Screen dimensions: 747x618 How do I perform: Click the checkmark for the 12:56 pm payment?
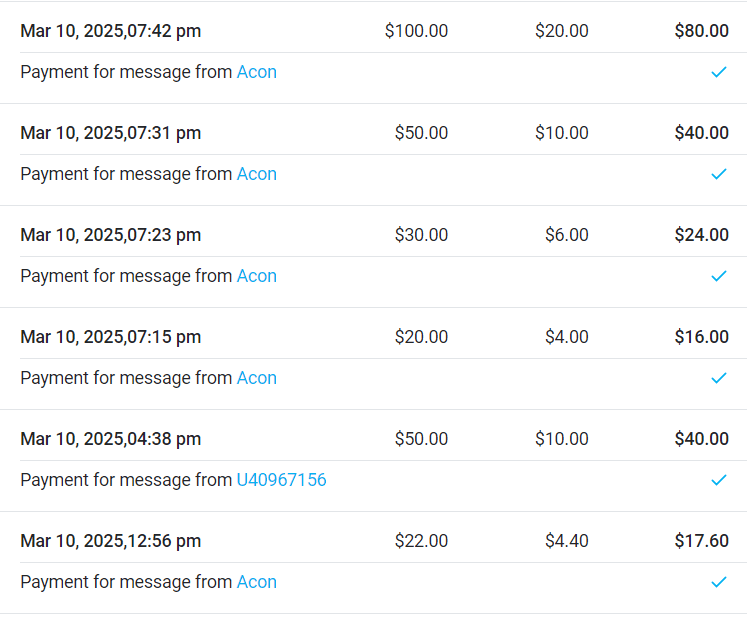718,582
